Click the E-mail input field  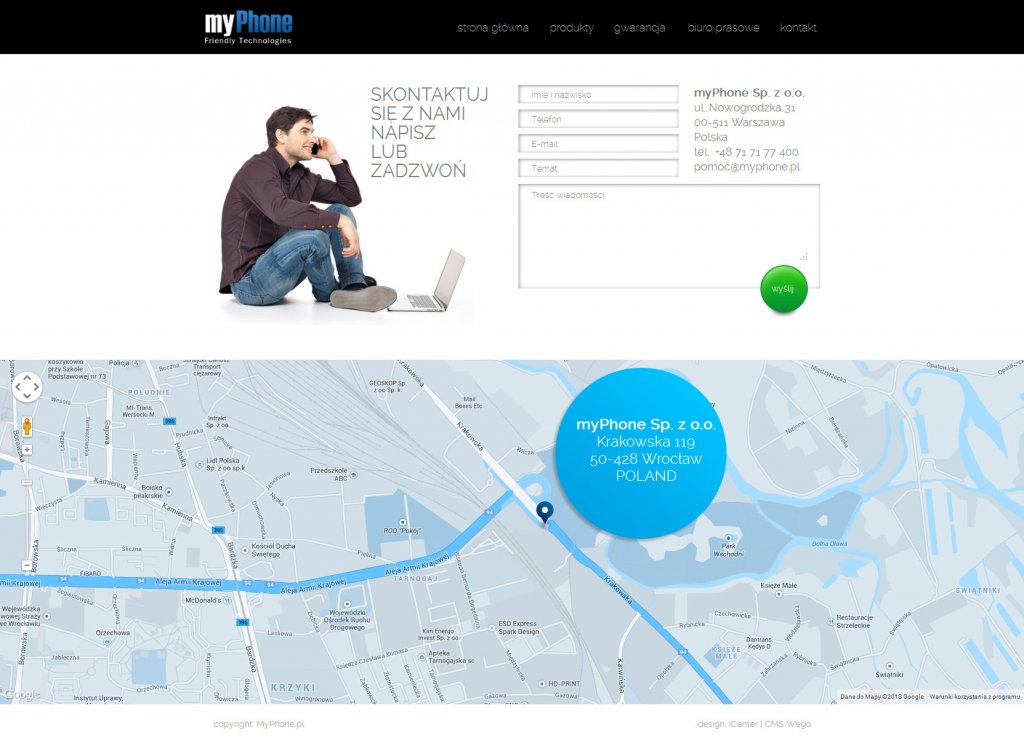coord(598,144)
